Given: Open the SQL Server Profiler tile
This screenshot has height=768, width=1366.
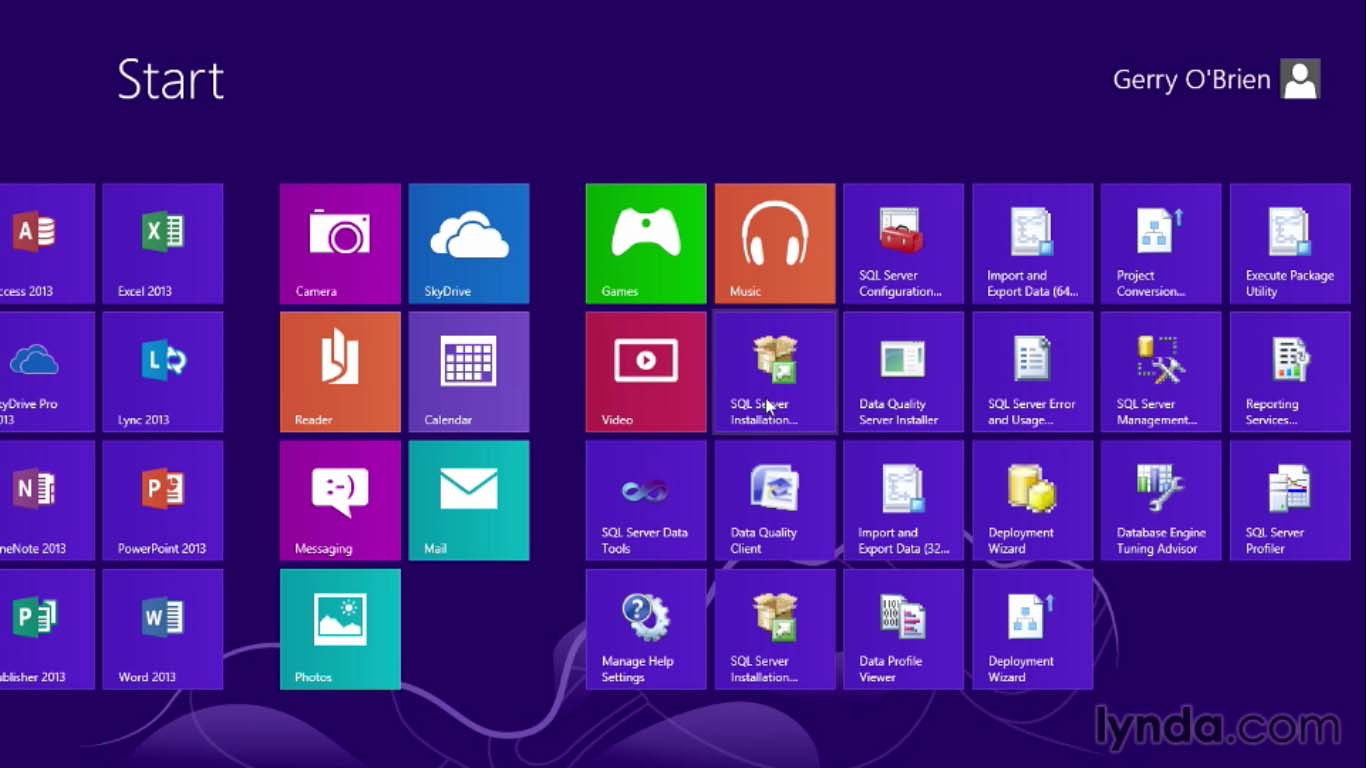Looking at the screenshot, I should [1290, 500].
